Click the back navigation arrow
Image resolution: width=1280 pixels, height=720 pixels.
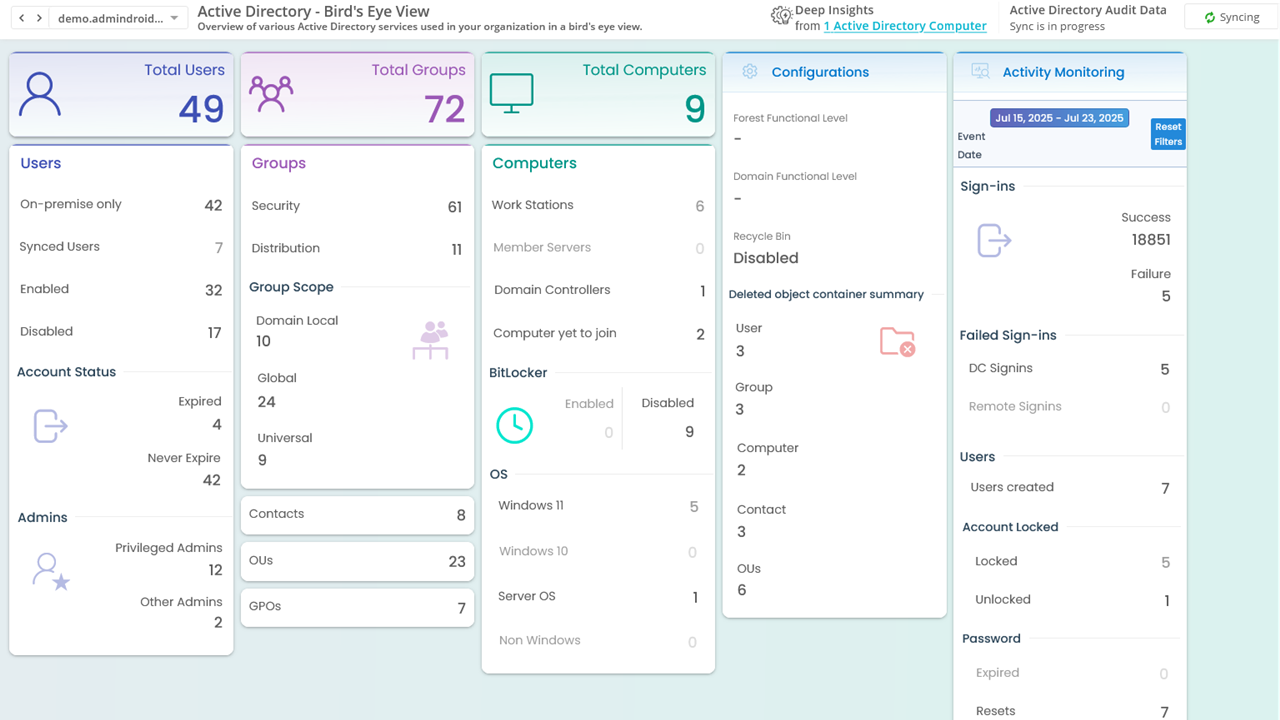click(x=19, y=17)
